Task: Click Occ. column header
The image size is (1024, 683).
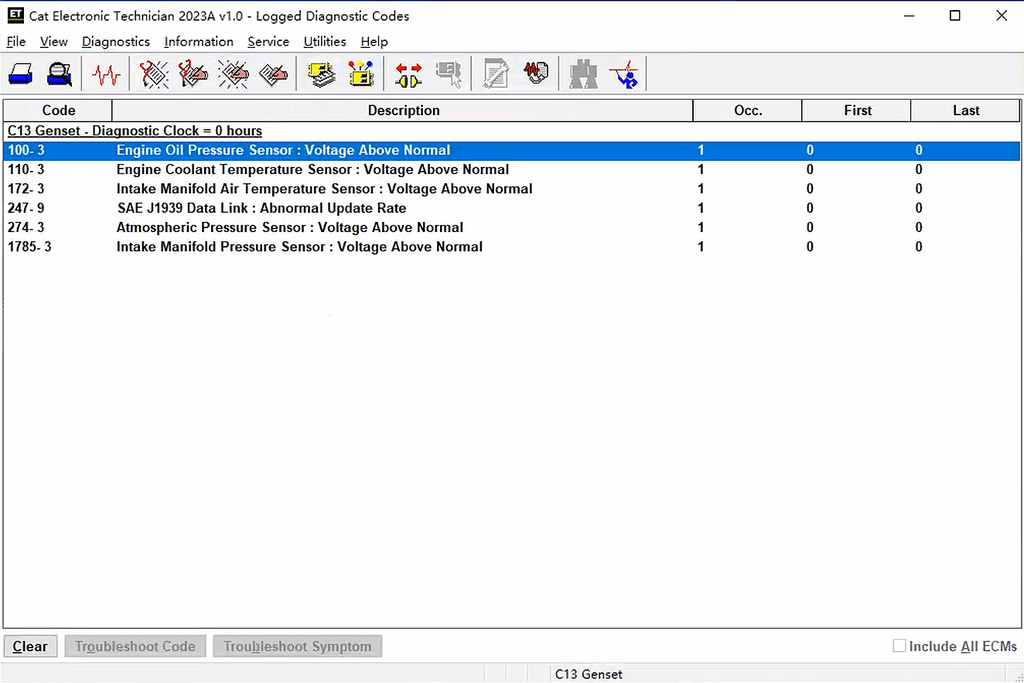Action: [748, 110]
